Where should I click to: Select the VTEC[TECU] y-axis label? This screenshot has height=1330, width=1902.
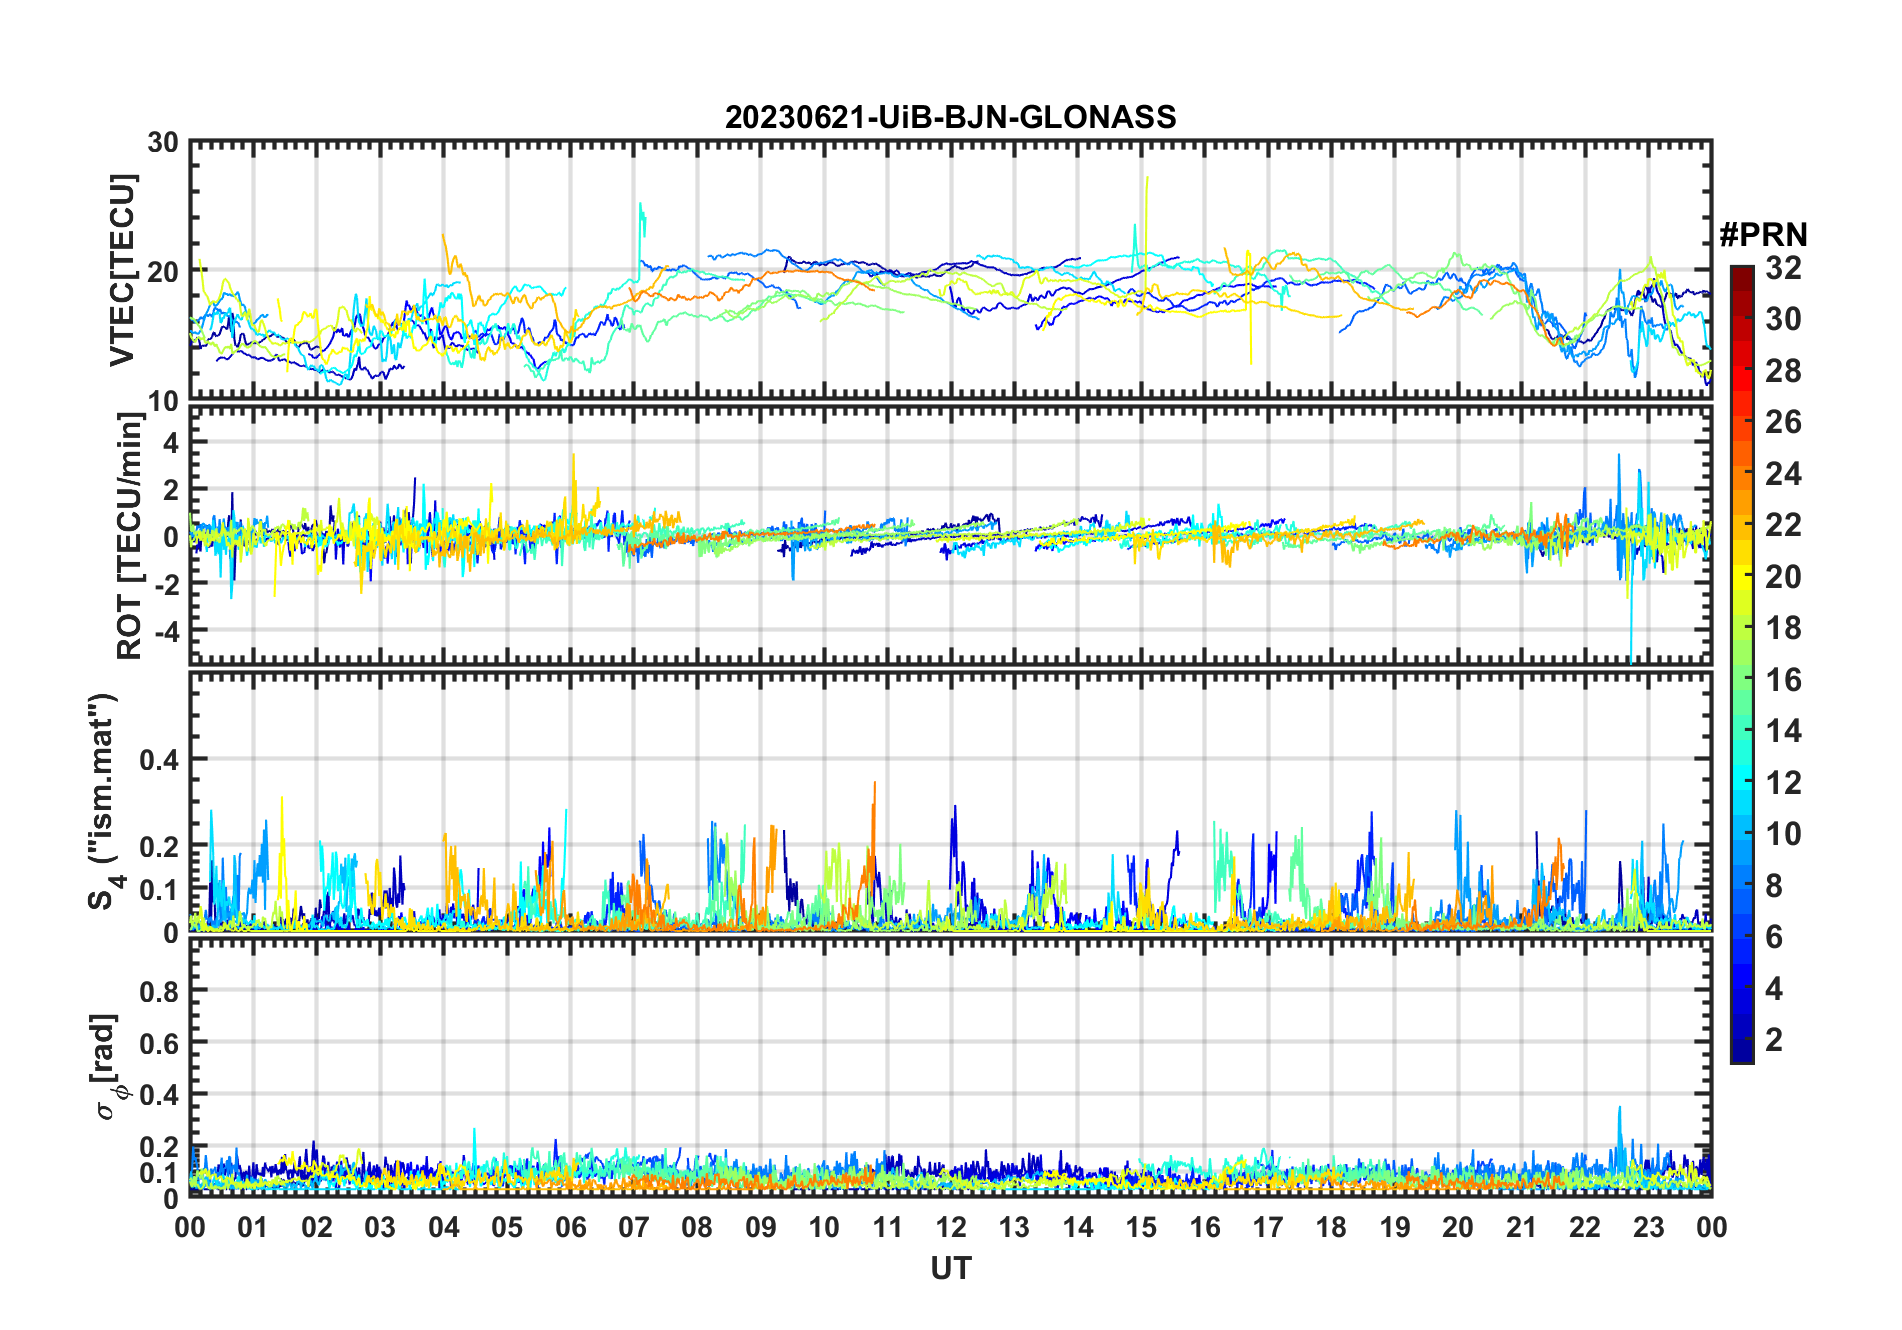(122, 270)
